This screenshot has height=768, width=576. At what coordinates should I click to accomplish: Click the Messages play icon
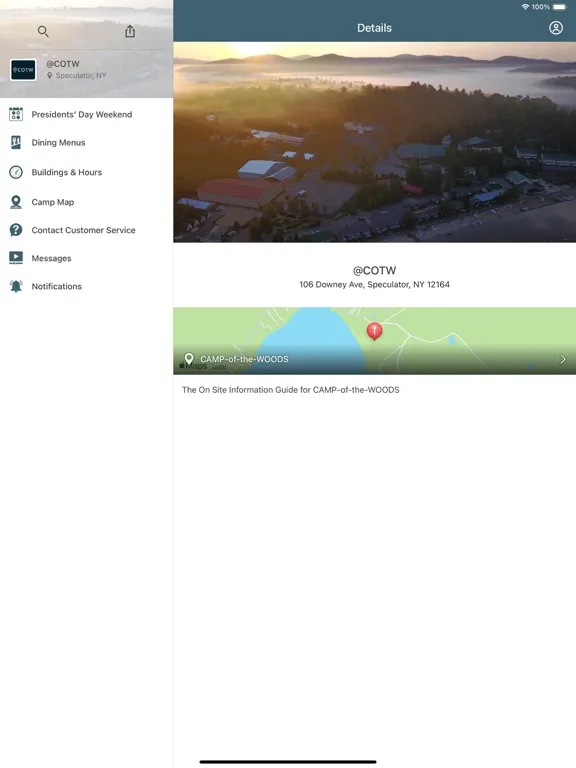pos(16,258)
